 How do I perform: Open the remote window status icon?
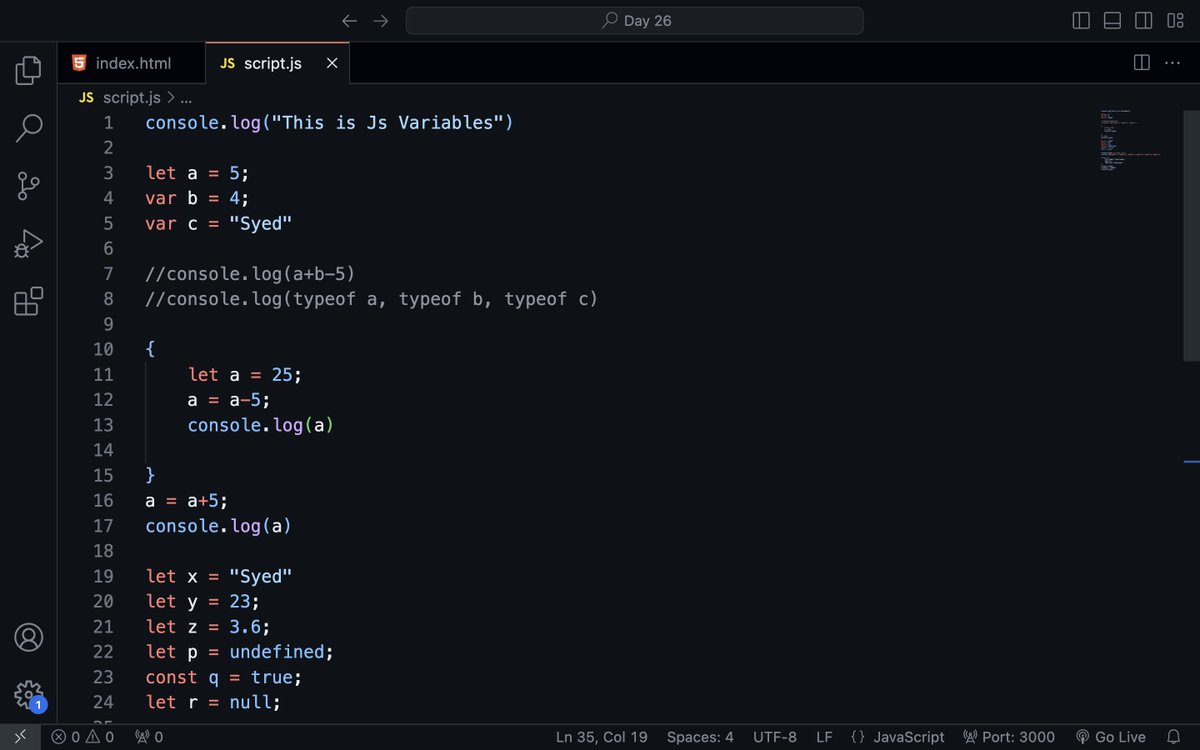coord(20,737)
